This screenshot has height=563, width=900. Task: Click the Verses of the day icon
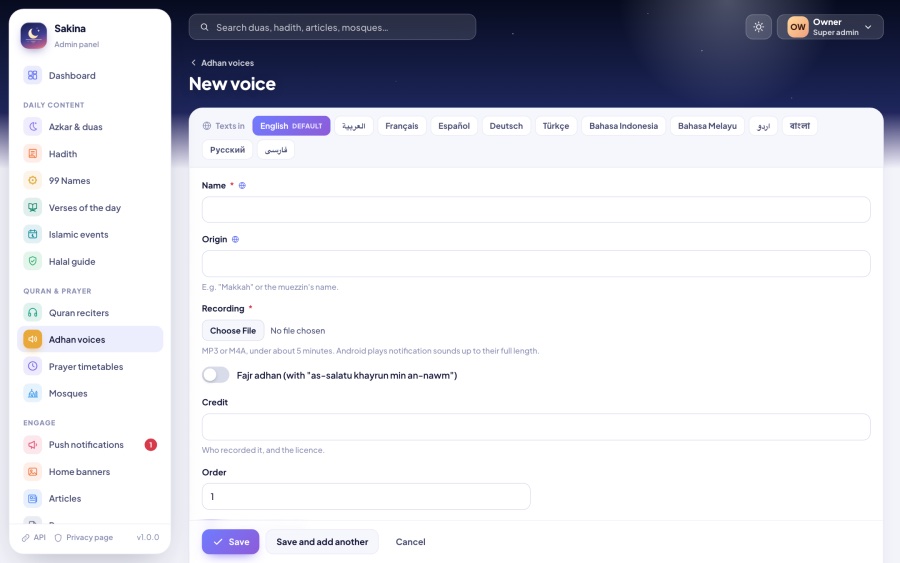point(33,207)
